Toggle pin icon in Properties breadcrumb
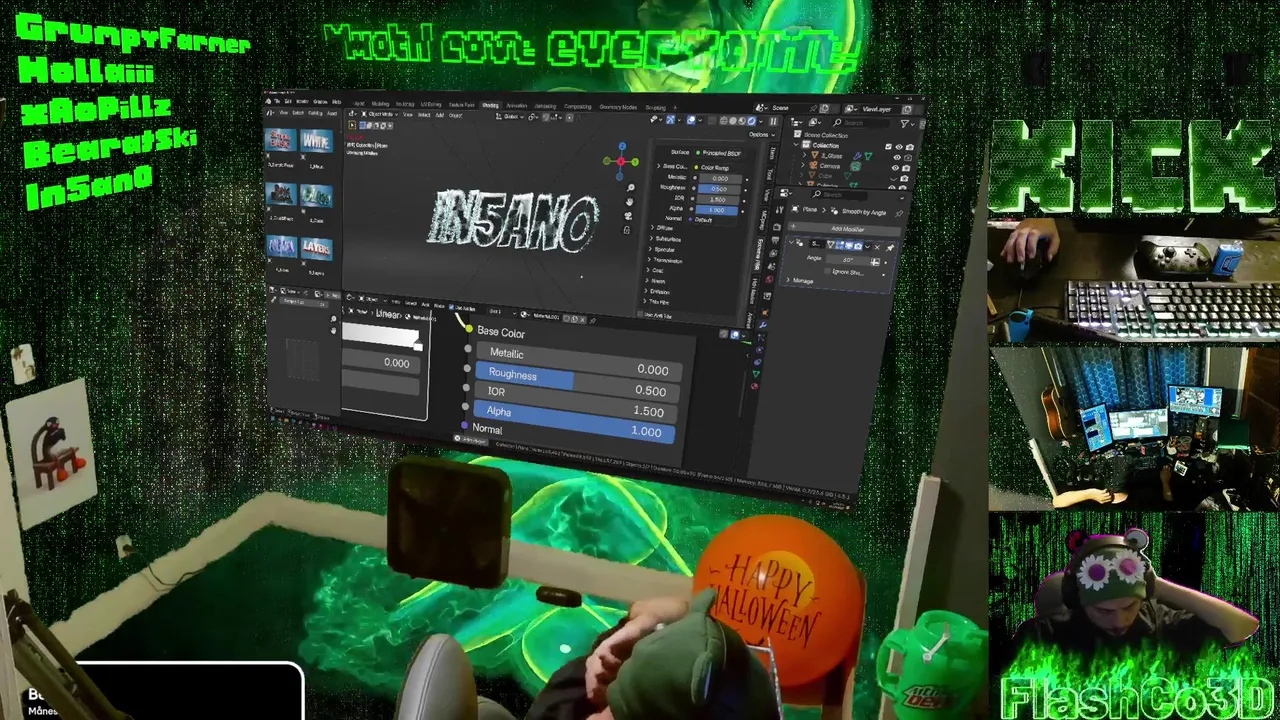 [x=899, y=214]
